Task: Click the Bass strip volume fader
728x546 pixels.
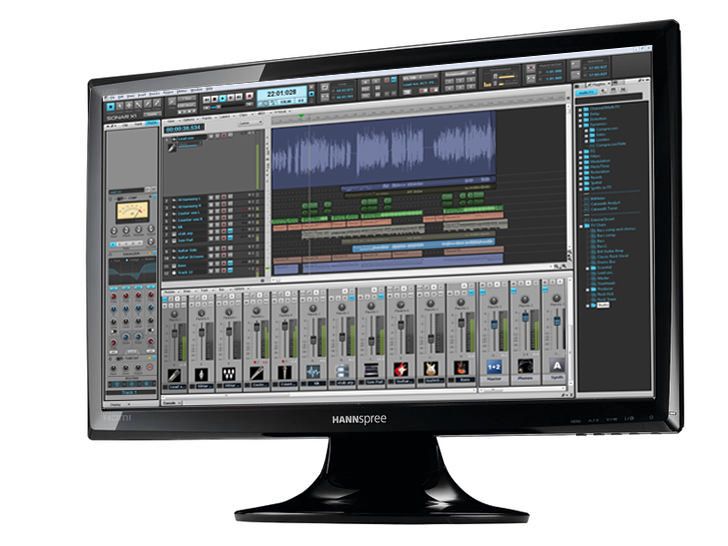Action: [461, 321]
